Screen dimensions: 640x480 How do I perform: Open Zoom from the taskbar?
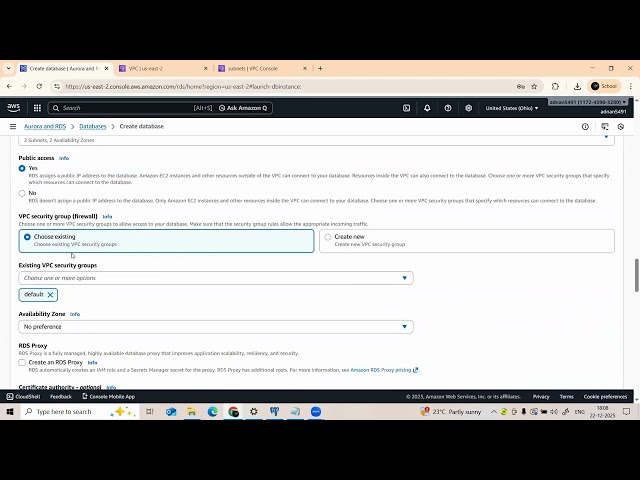click(316, 412)
